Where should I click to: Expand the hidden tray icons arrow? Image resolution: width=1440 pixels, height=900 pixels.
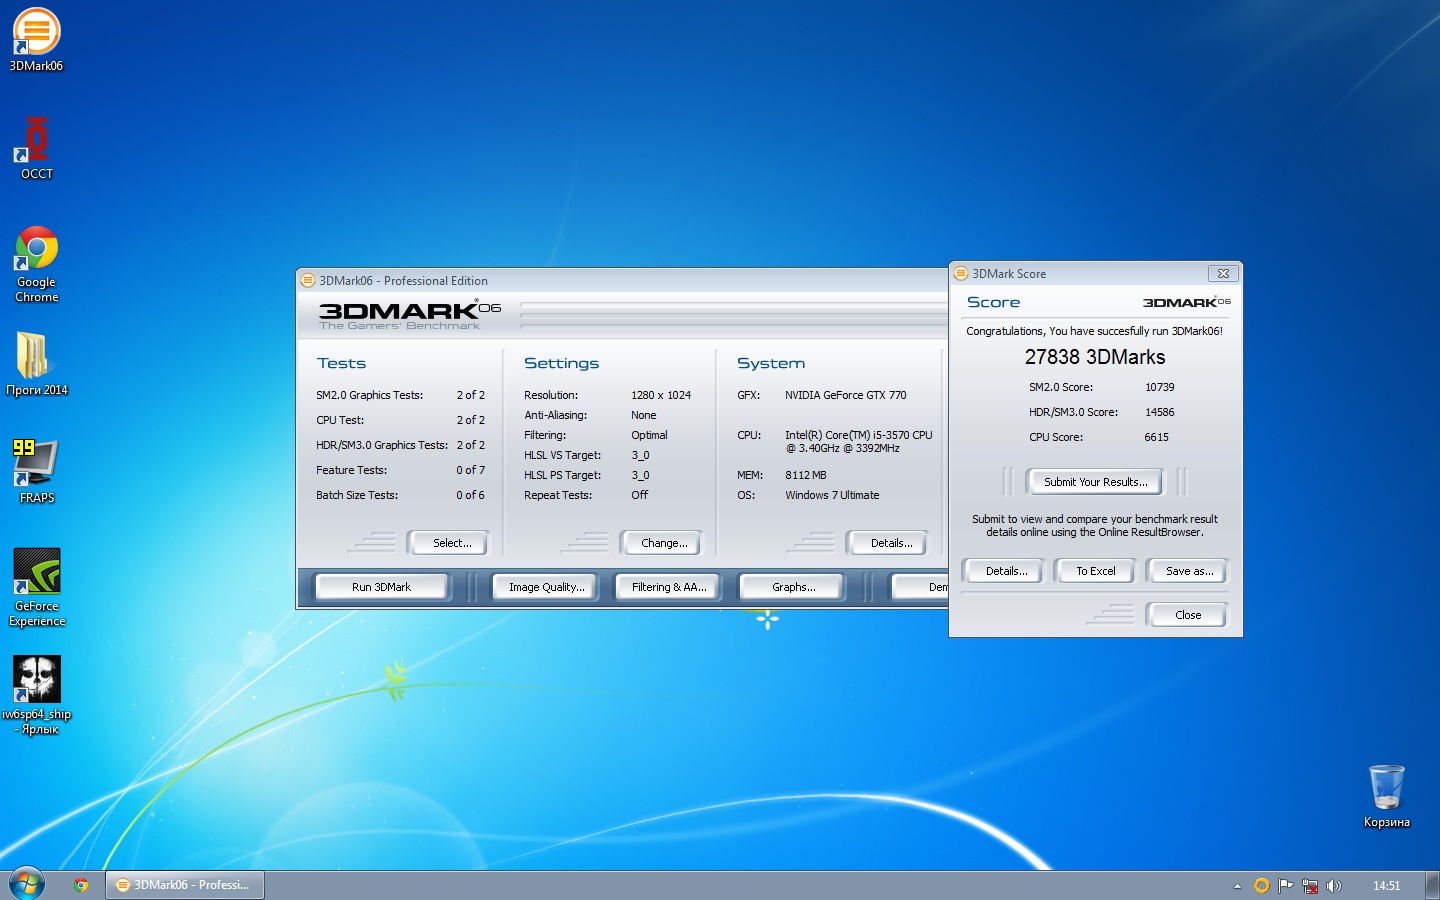point(1237,886)
